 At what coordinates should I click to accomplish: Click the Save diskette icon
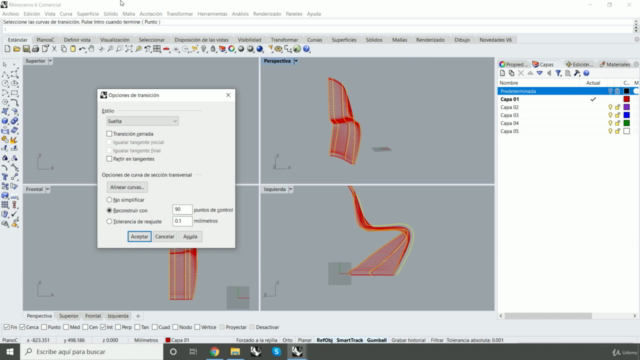pos(26,49)
